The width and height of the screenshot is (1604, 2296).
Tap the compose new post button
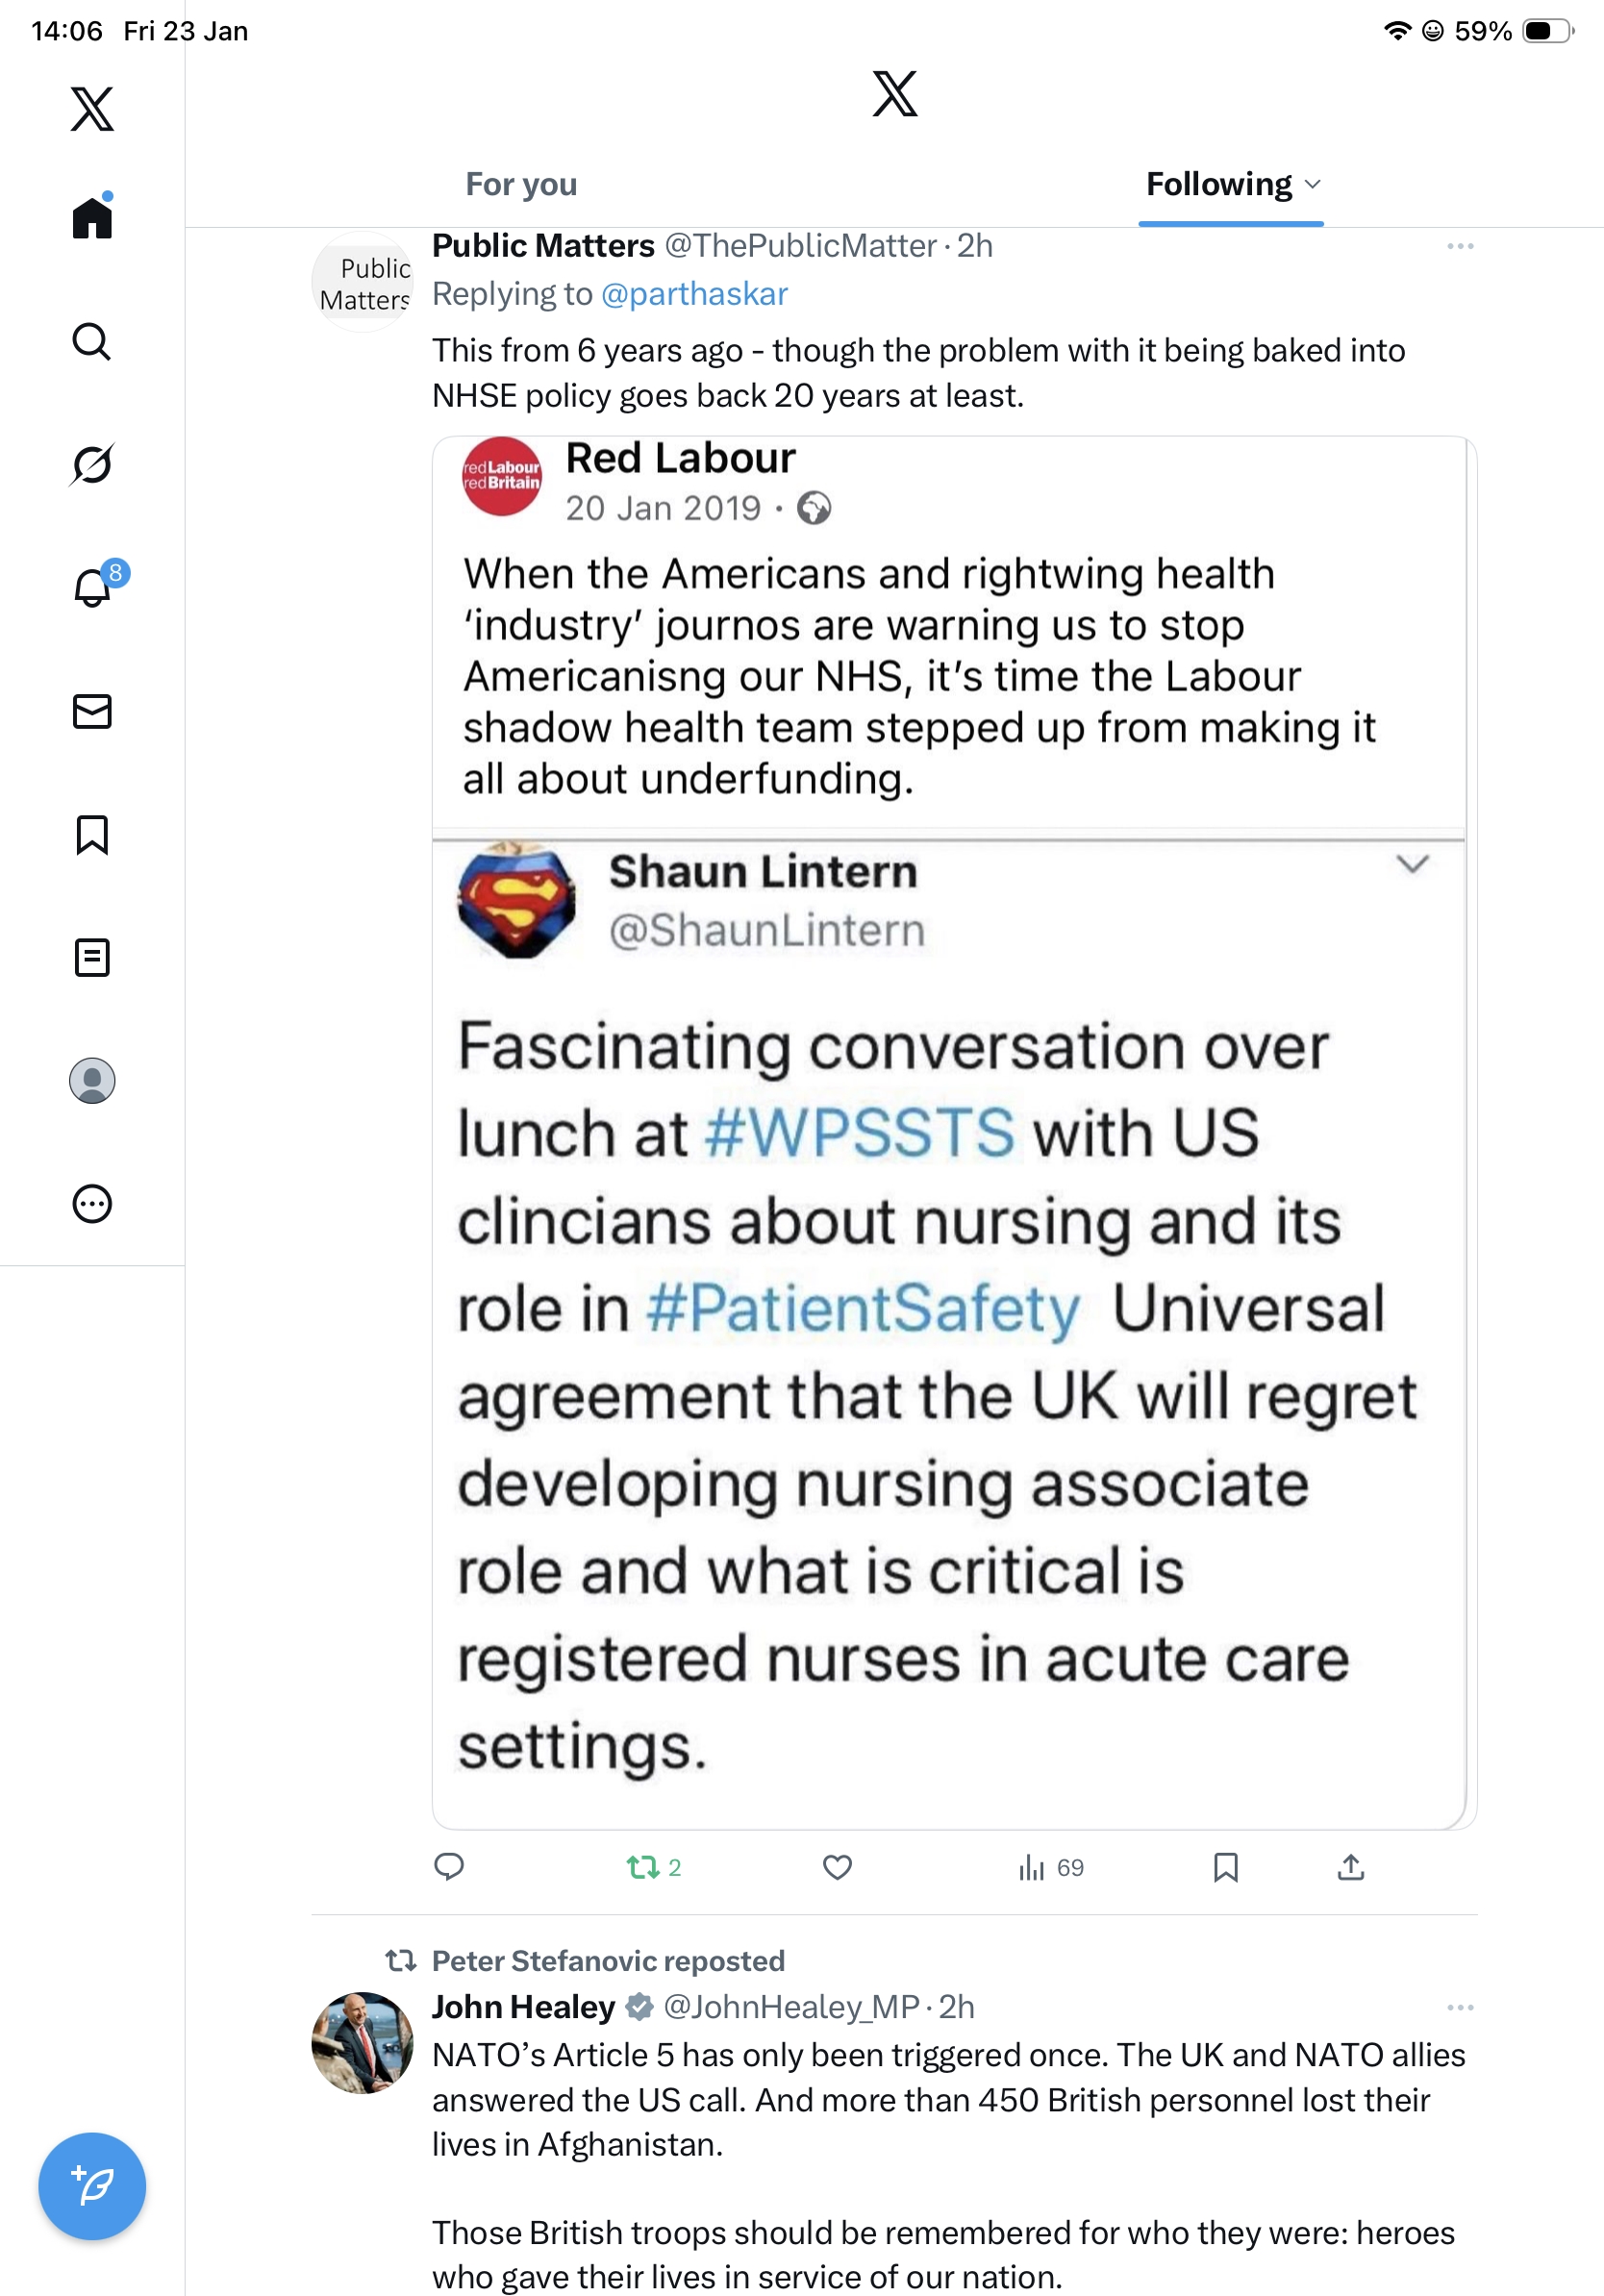click(92, 2186)
